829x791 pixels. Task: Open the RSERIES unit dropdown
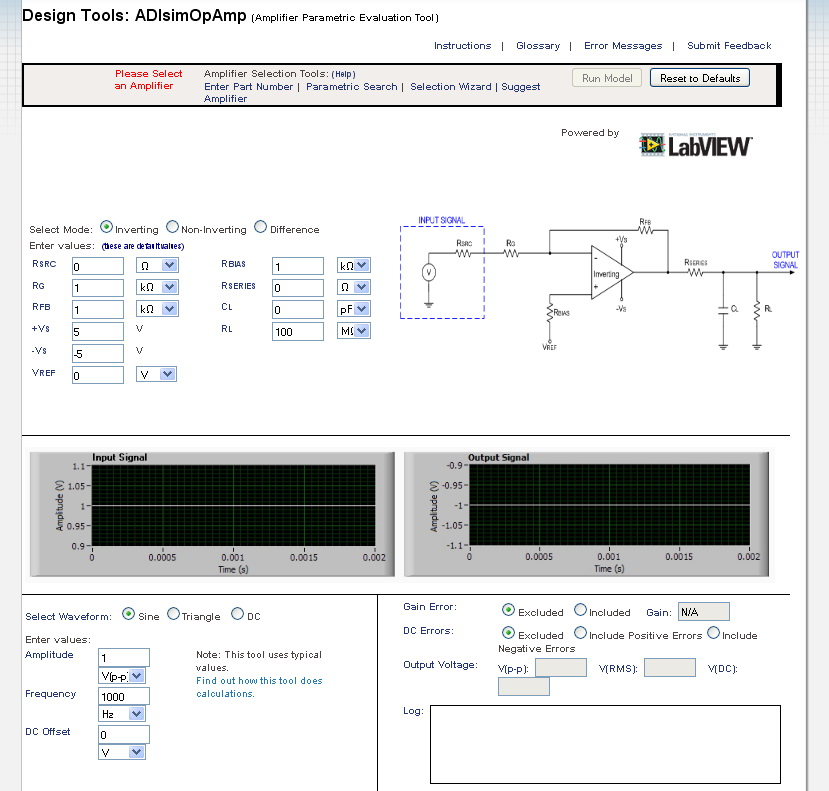point(354,287)
